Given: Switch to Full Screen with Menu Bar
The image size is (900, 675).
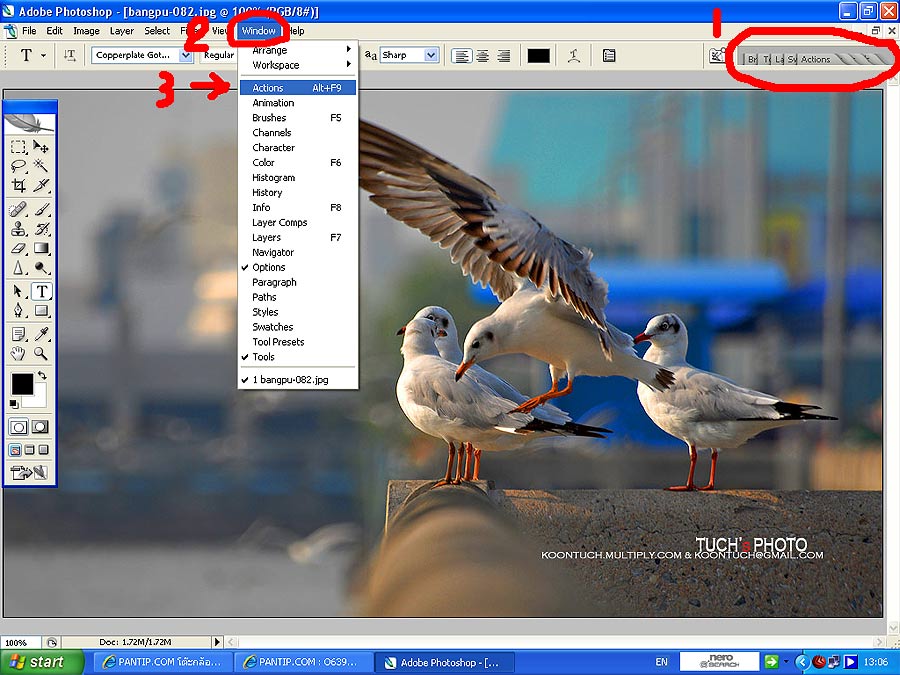Looking at the screenshot, I should click(30, 450).
